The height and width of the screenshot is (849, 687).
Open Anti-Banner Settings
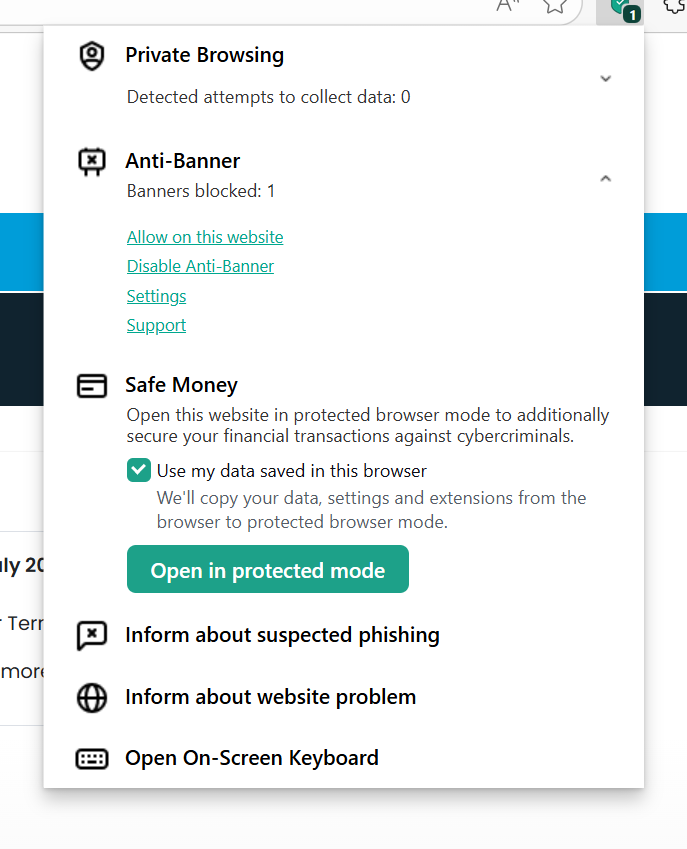156,296
